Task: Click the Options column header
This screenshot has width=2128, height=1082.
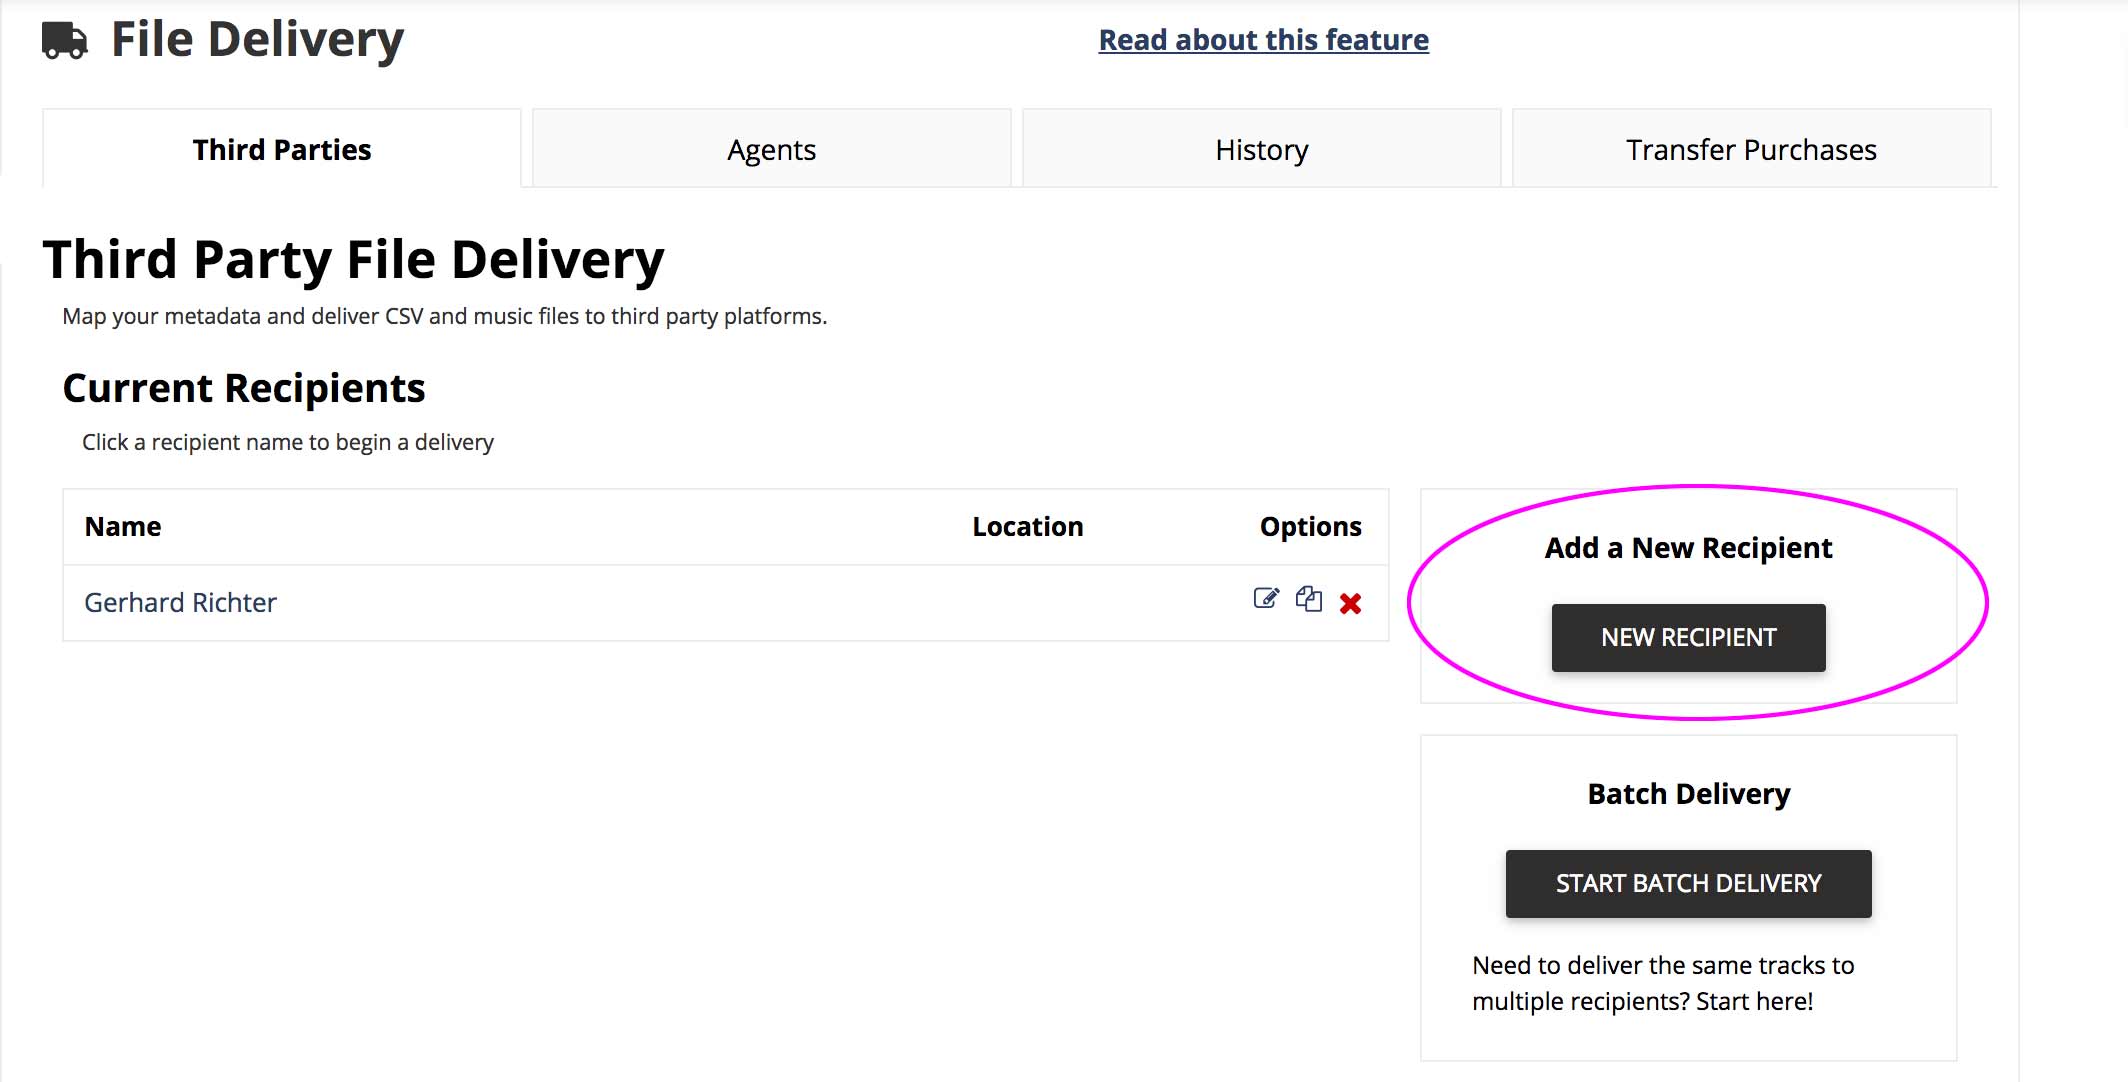Action: pyautogui.click(x=1310, y=527)
